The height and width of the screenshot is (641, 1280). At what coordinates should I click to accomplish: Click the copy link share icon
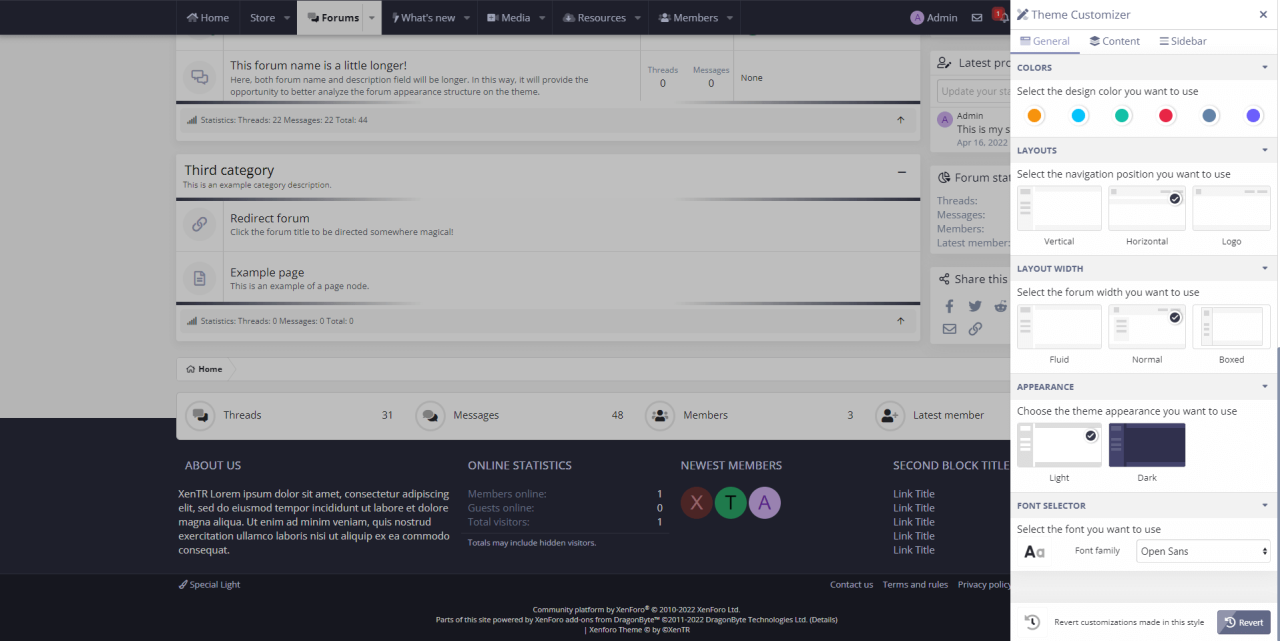pos(975,329)
